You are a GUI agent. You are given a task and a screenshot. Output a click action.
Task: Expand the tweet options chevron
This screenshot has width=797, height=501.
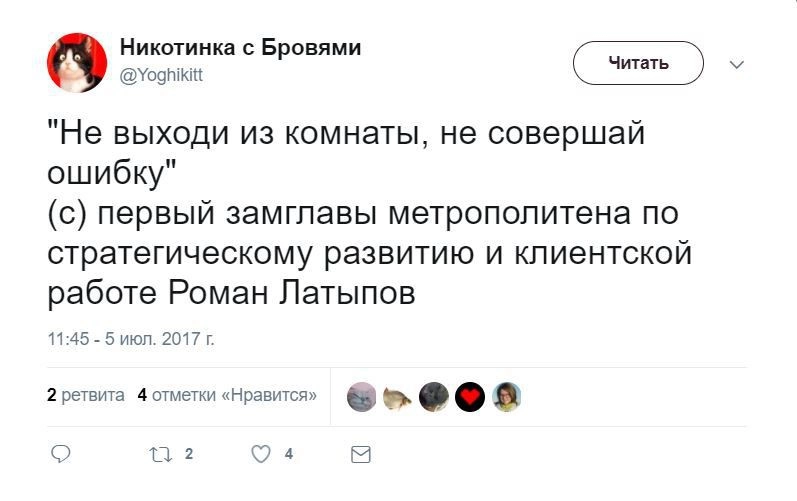[737, 64]
